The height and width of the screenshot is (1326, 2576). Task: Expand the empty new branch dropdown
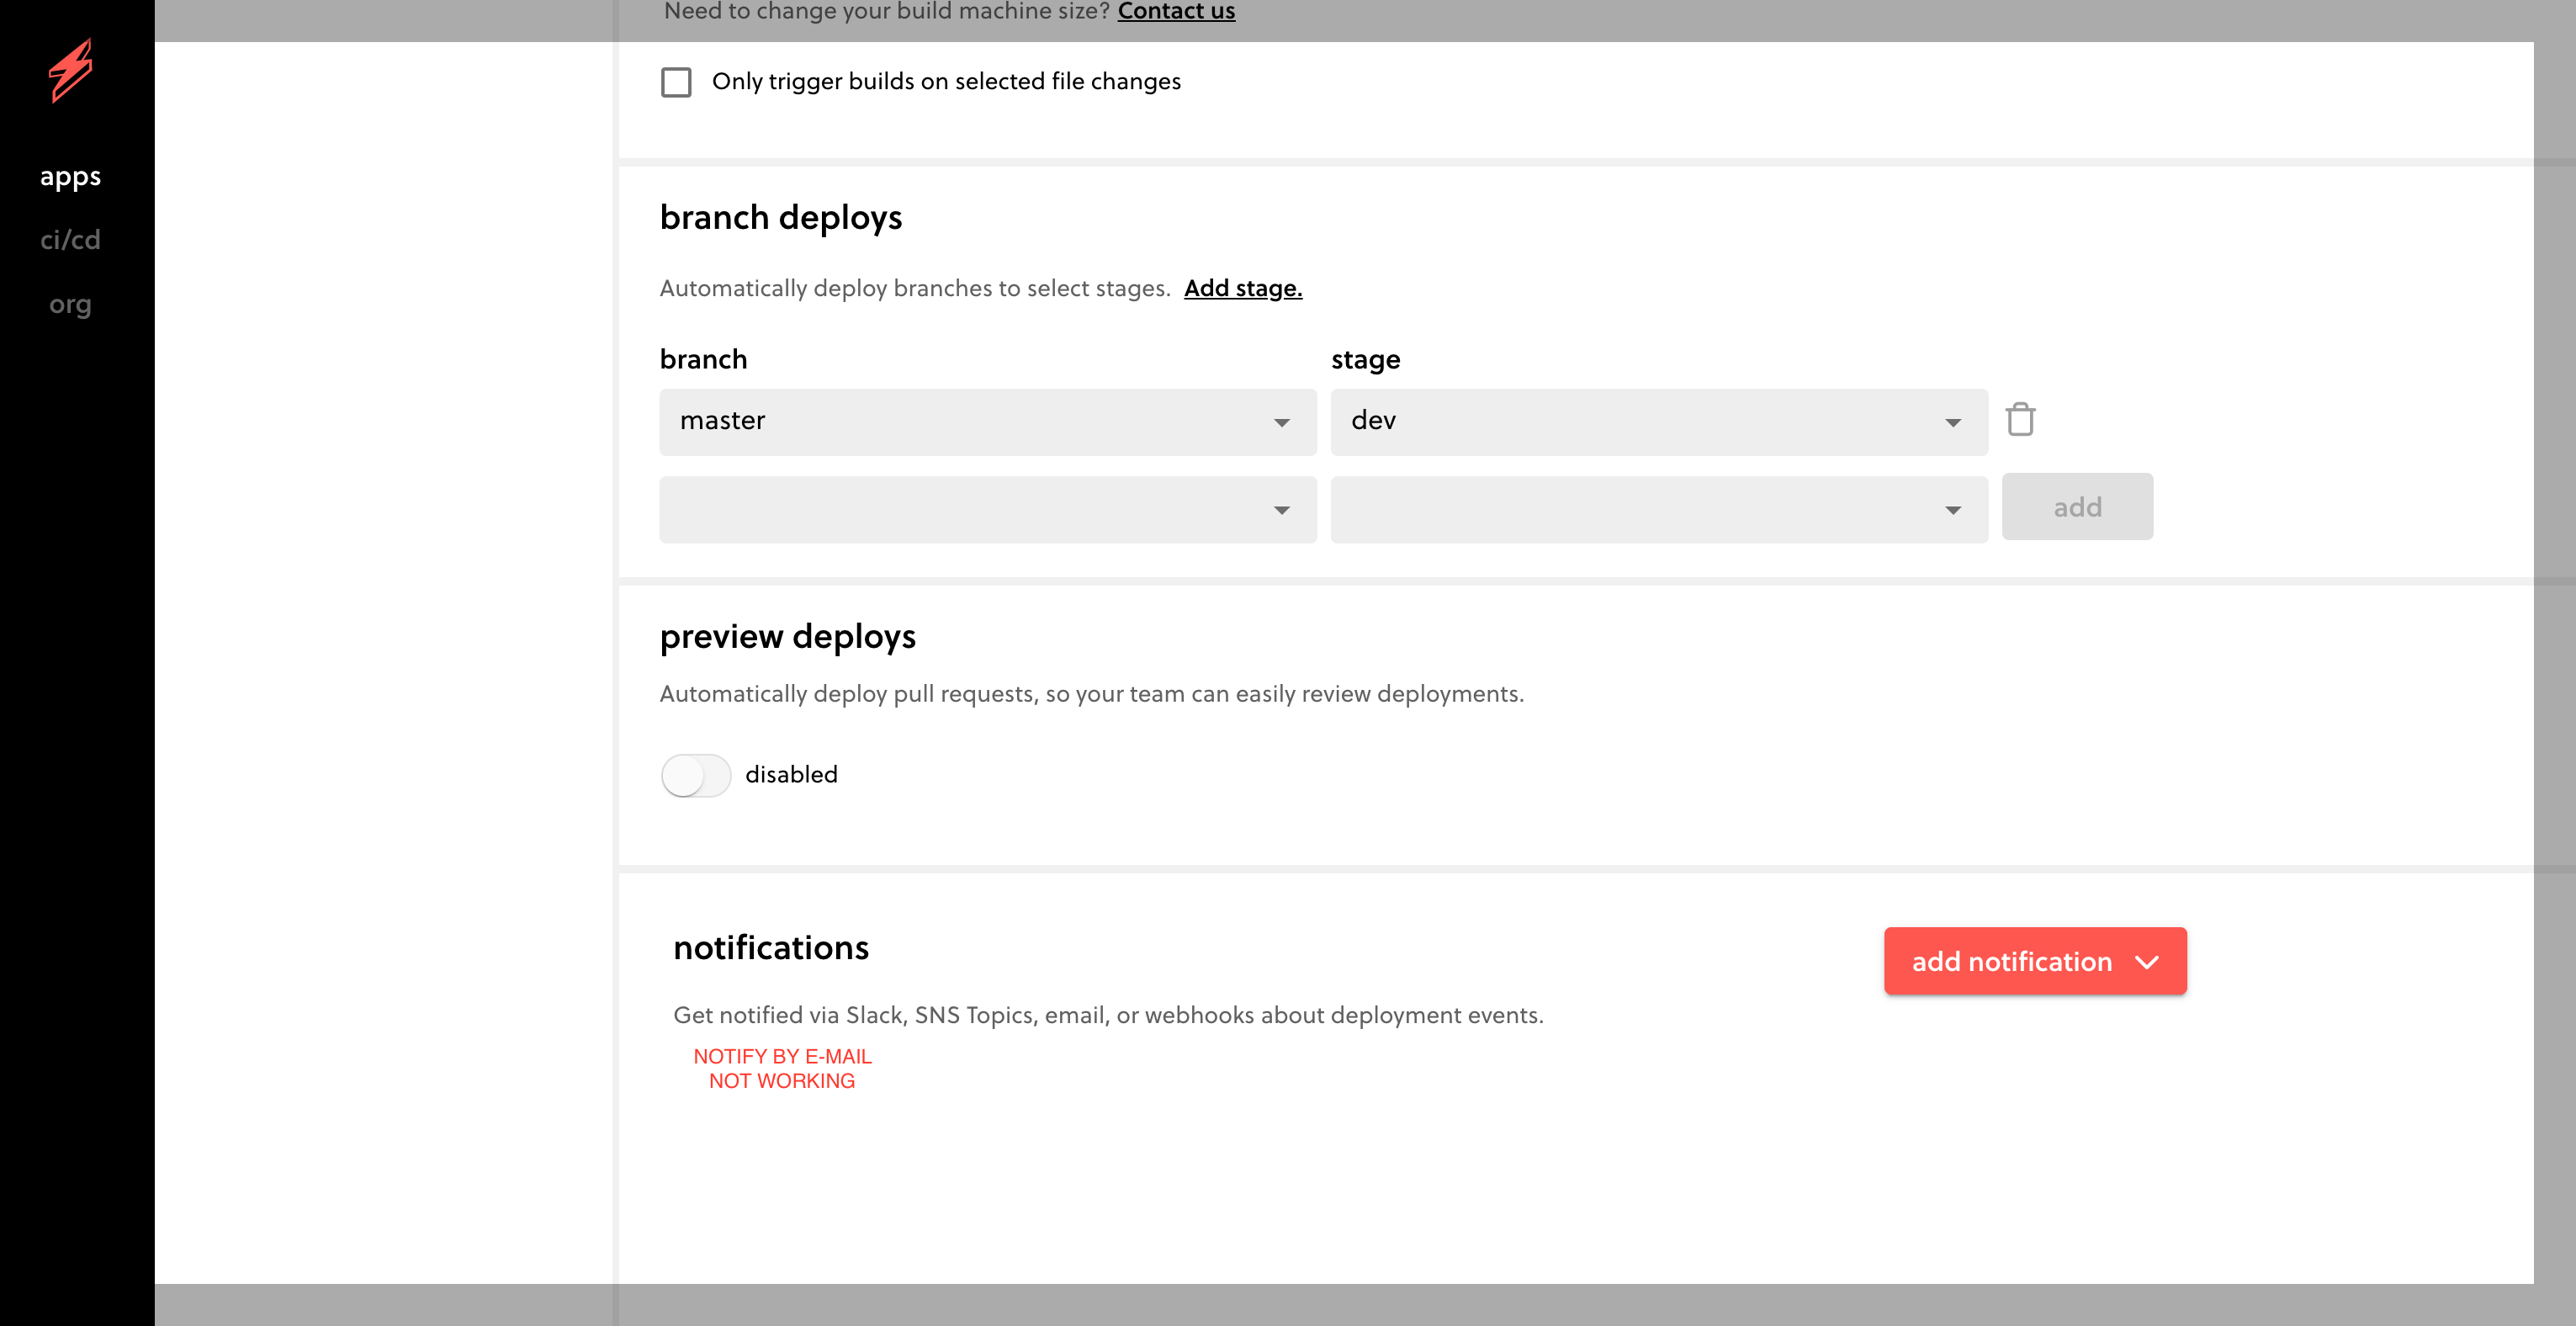[987, 509]
